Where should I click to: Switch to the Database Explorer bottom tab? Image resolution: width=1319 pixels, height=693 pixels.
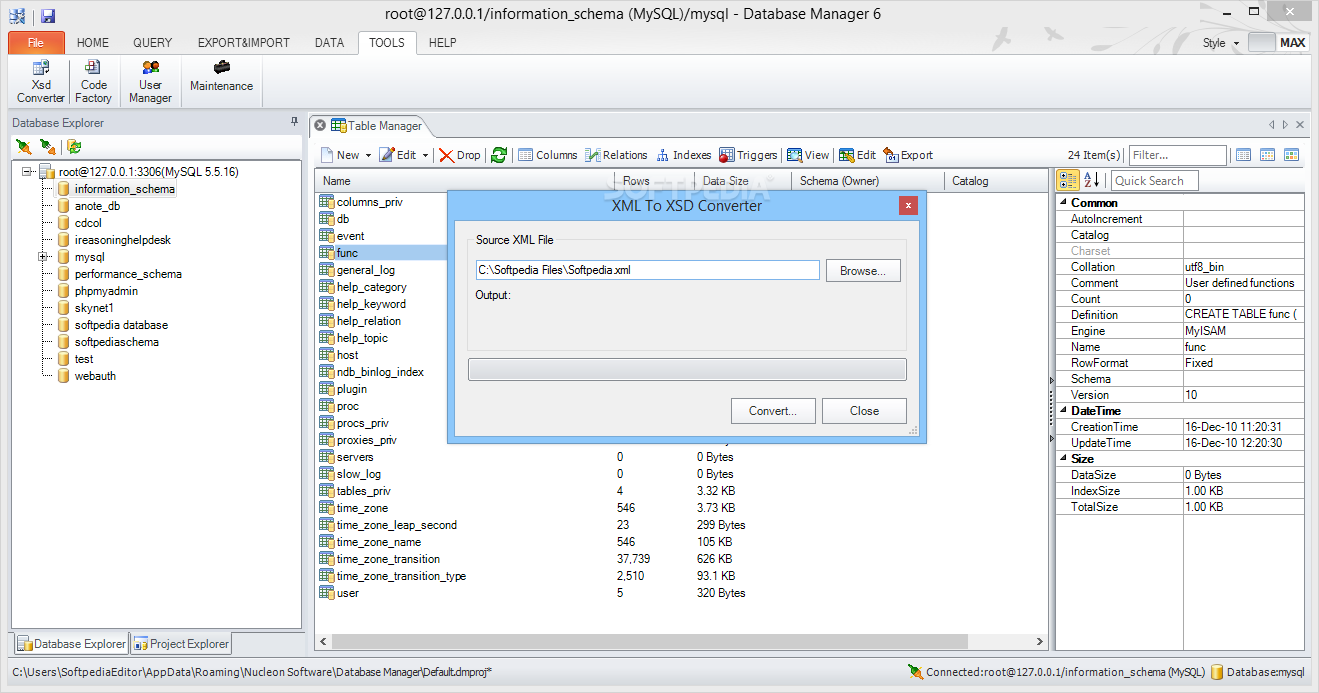71,644
